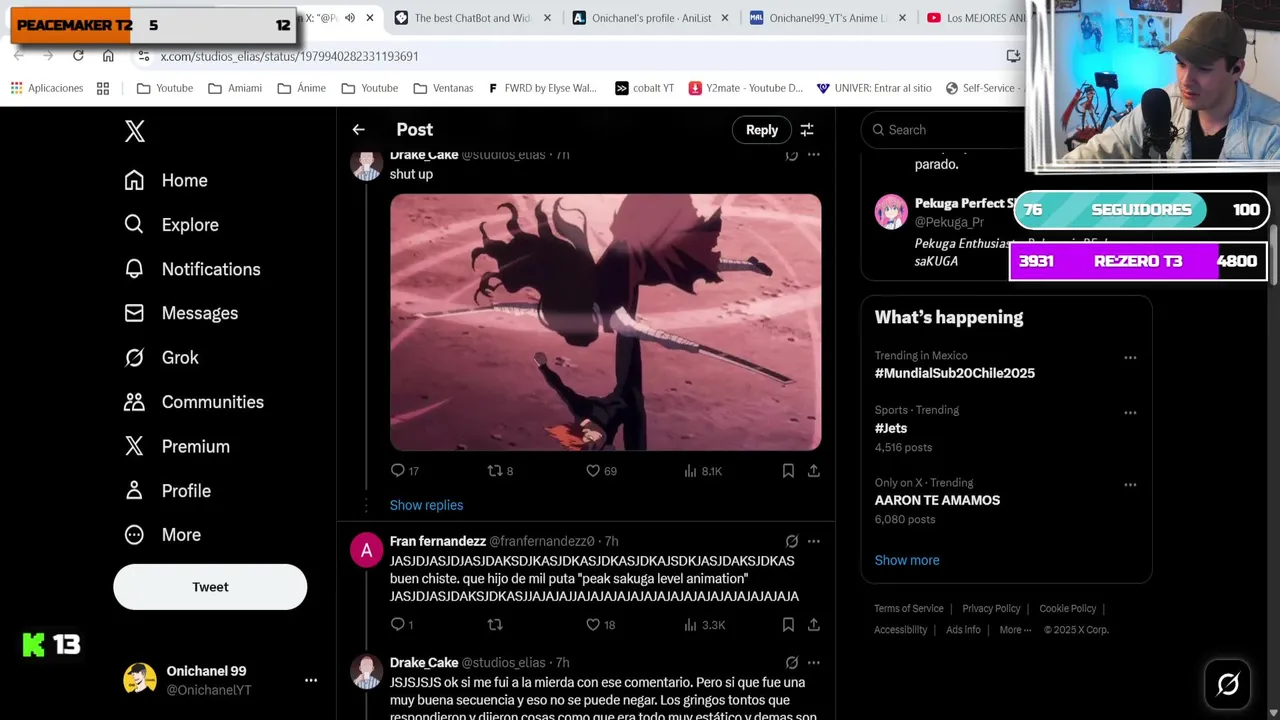Screen dimensions: 1280x720
Task: Open Grok icon on bottom Drake_Cake post
Action: point(791,662)
